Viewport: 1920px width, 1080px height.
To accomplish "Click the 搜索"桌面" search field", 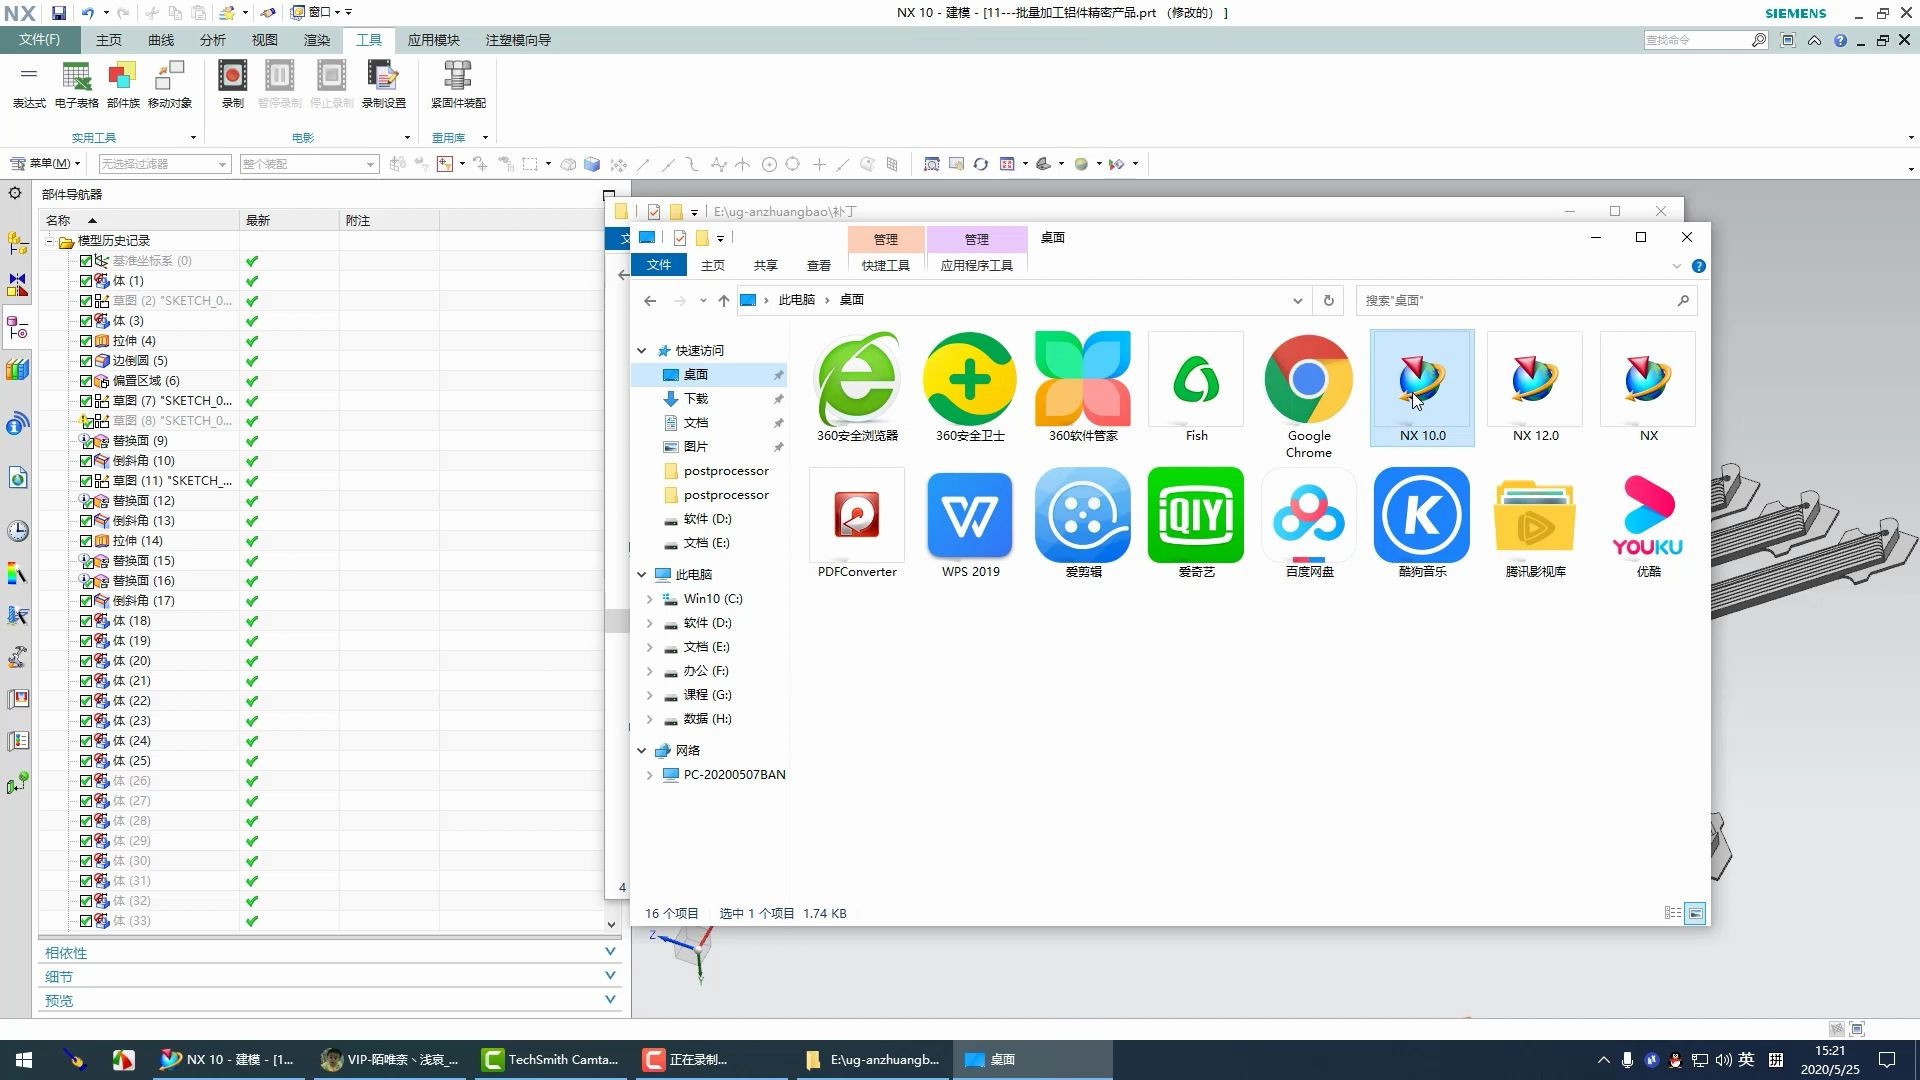I will (x=1526, y=300).
